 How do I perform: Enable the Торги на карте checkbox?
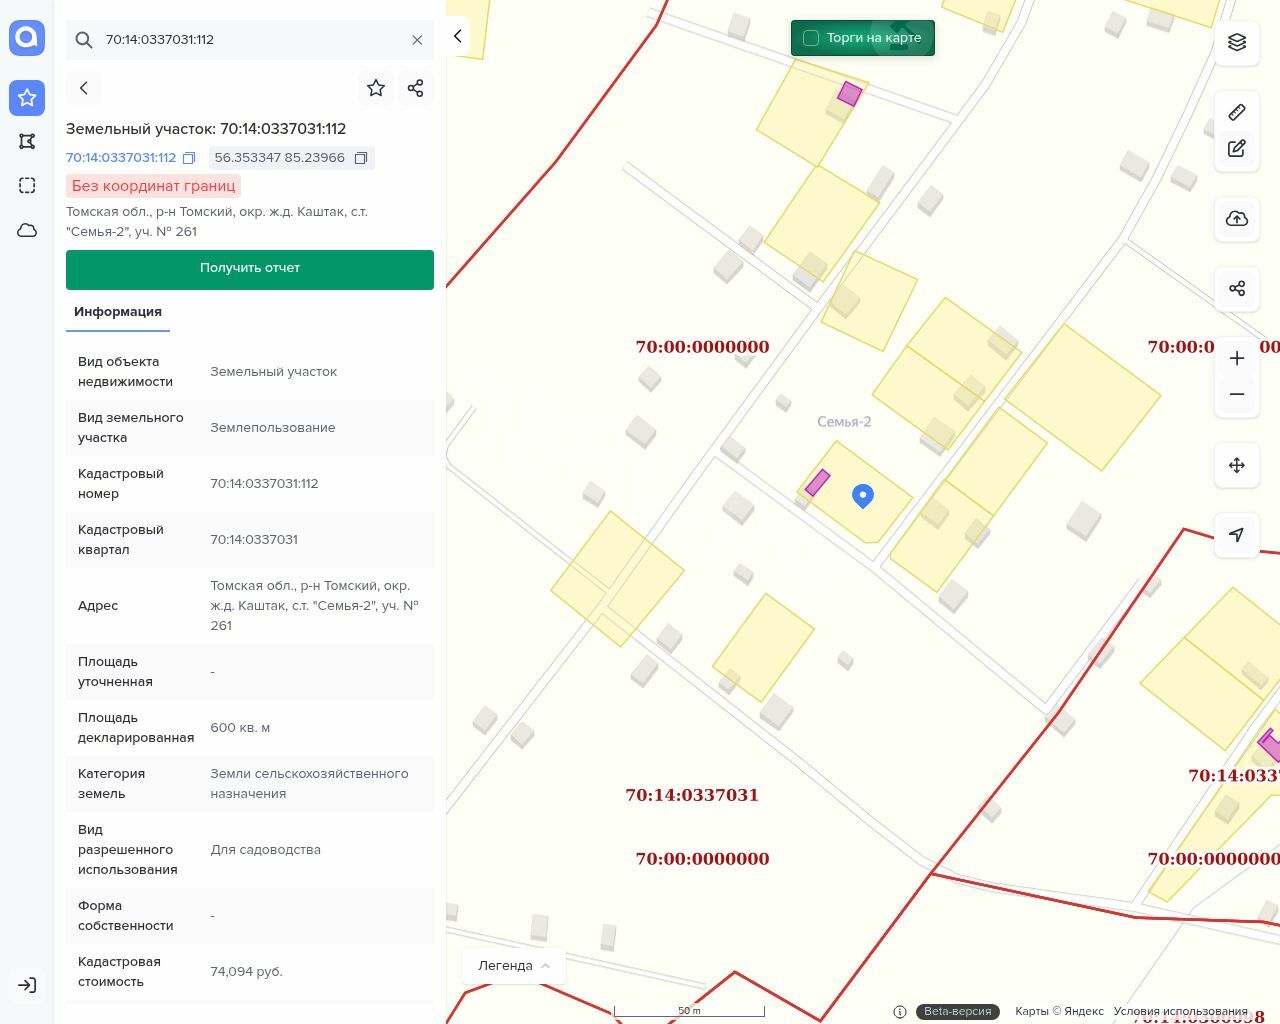pyautogui.click(x=811, y=38)
